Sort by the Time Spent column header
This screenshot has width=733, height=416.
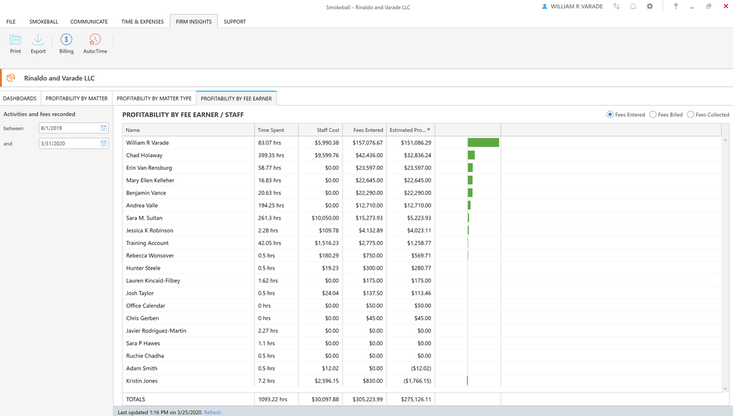pyautogui.click(x=277, y=130)
